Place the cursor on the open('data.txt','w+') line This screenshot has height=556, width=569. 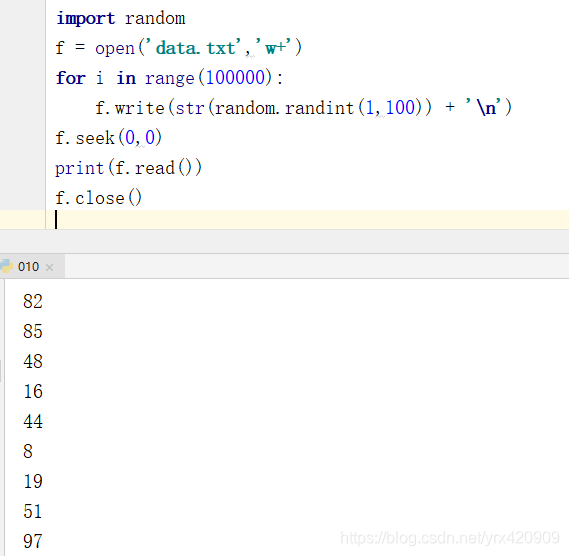pyautogui.click(x=179, y=48)
